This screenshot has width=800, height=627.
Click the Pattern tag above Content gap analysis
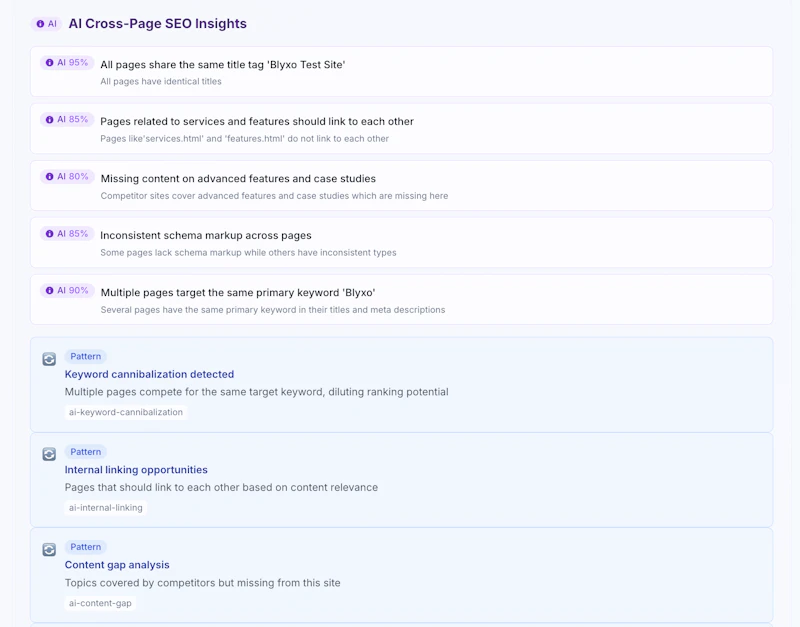(x=85, y=547)
